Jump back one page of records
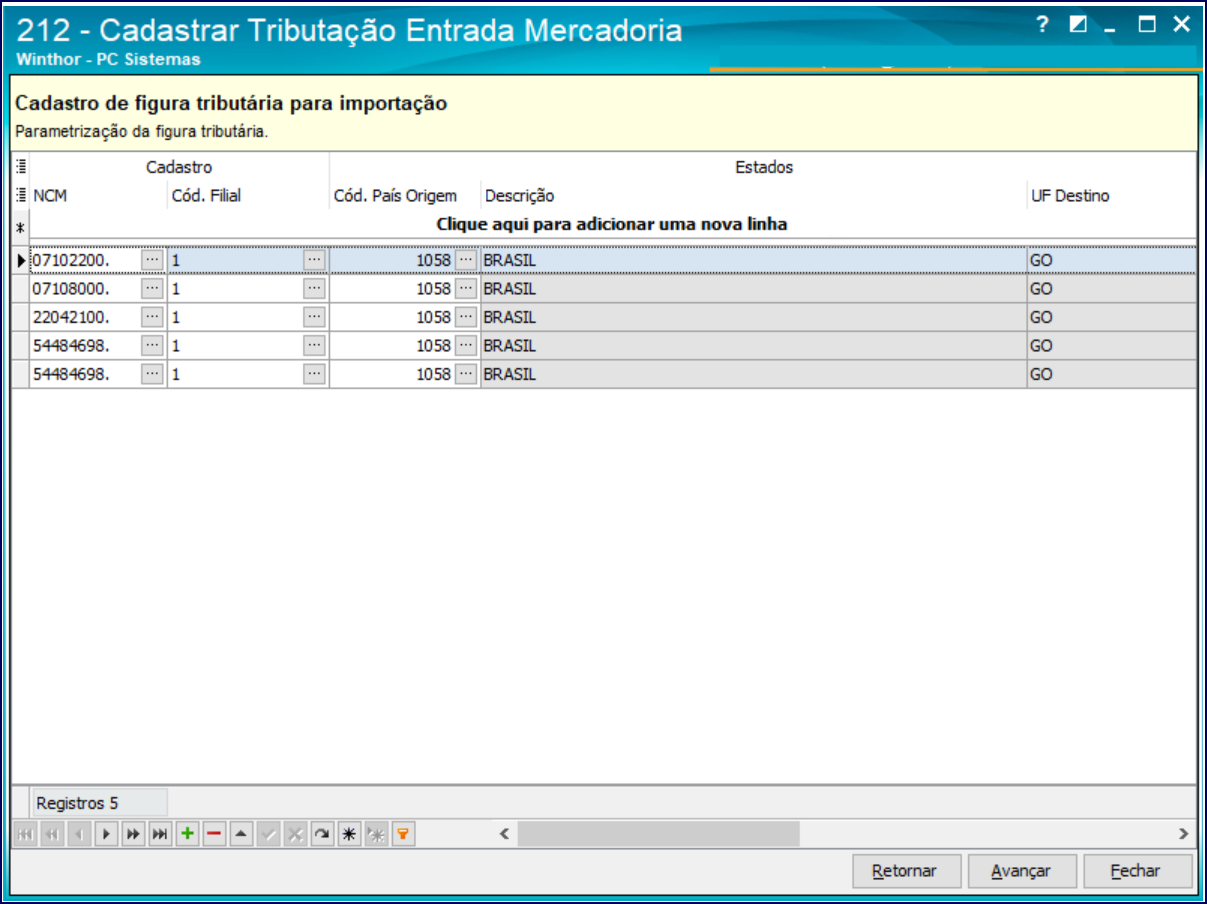Viewport: 1207px width, 904px height. [x=53, y=834]
